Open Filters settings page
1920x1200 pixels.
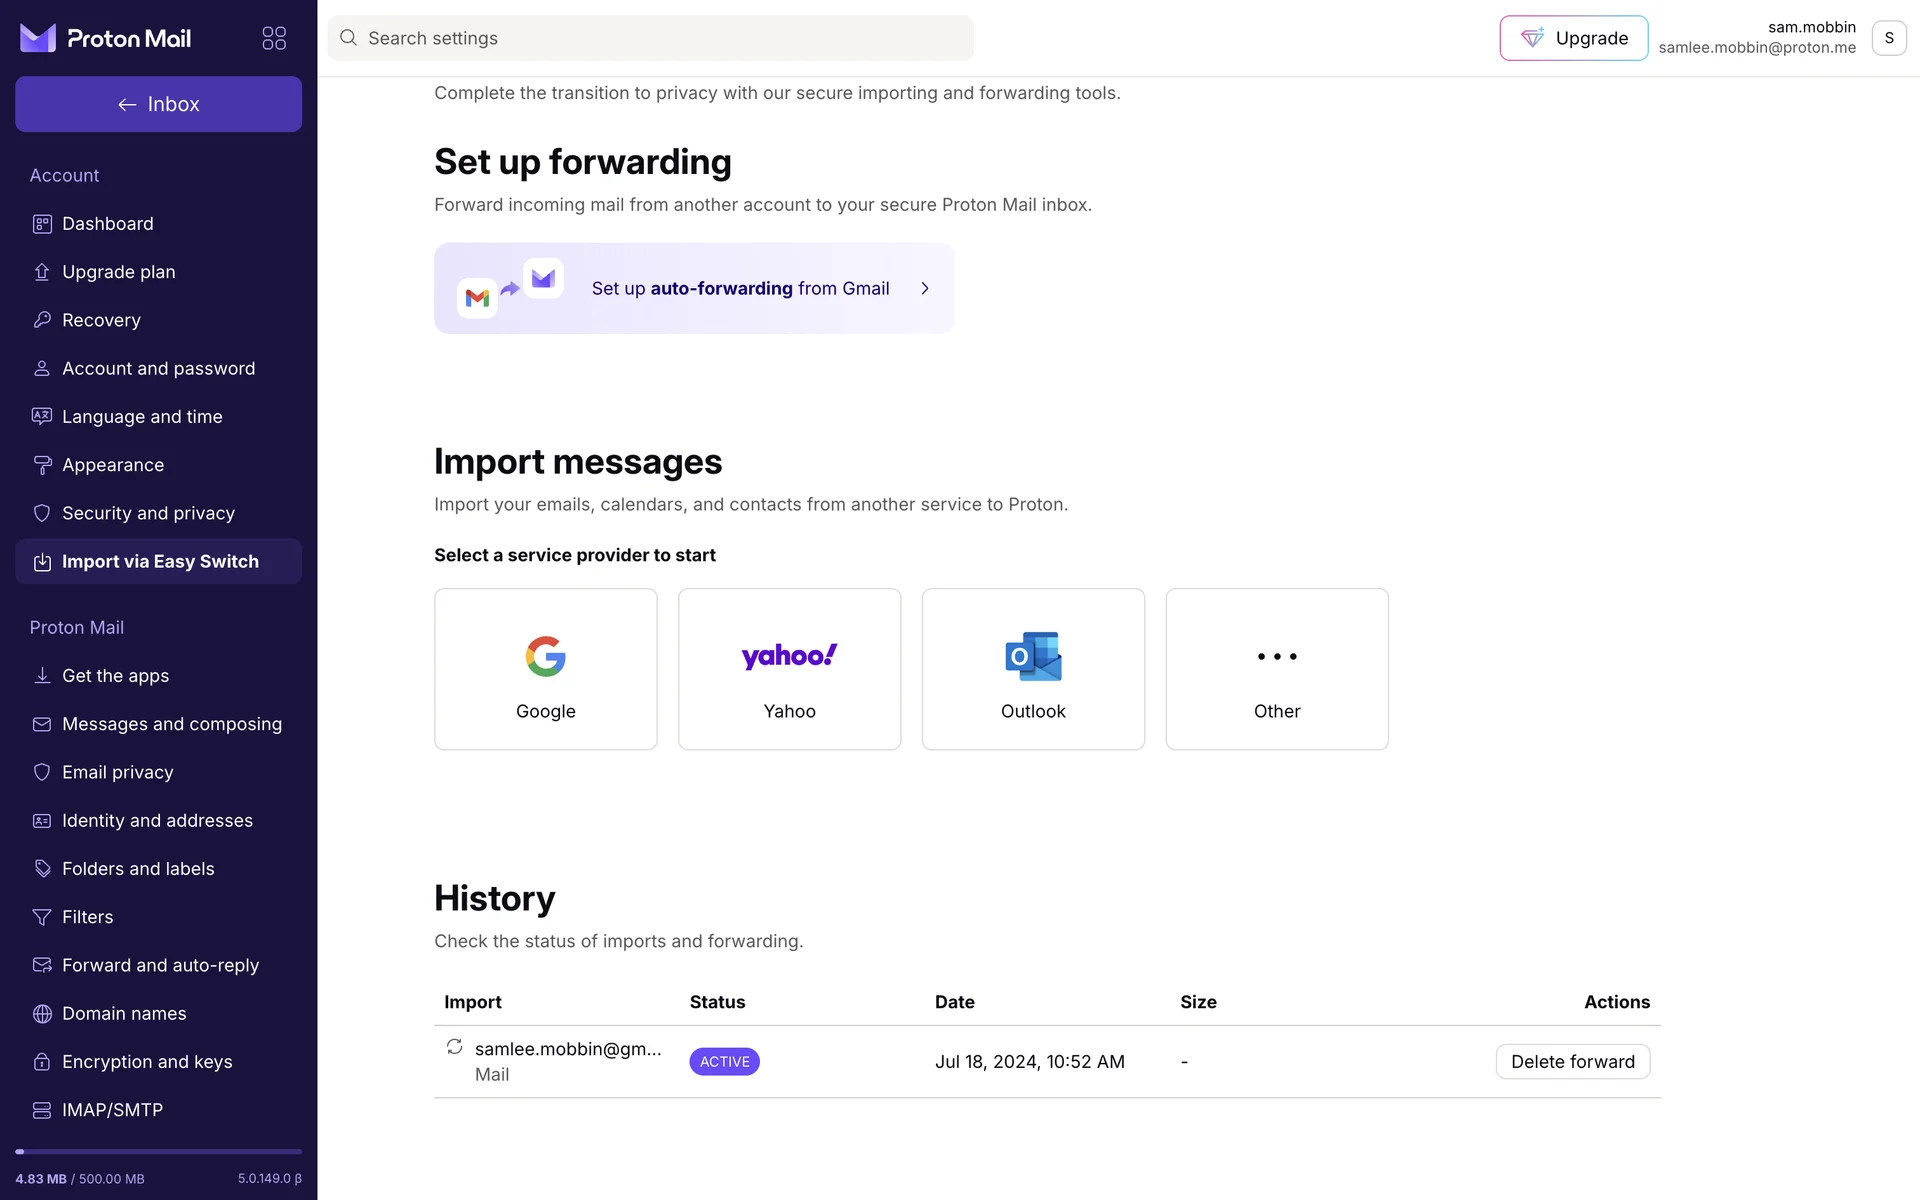[88, 917]
